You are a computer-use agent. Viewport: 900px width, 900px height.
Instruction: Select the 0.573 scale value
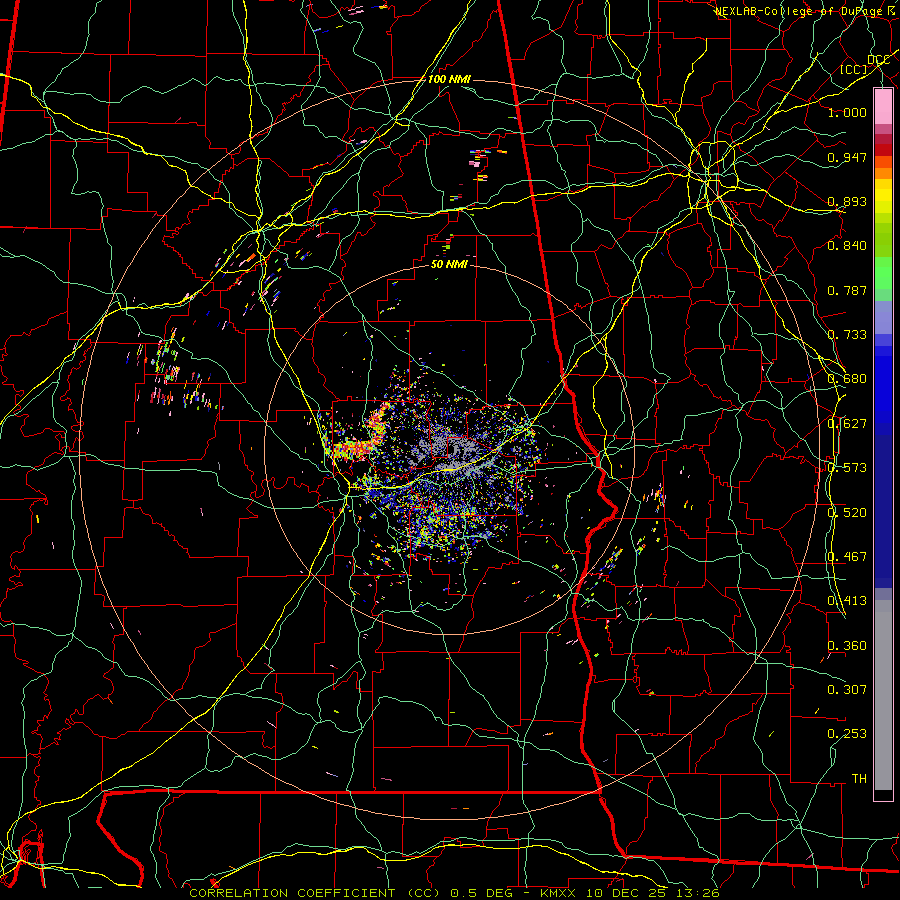point(847,468)
